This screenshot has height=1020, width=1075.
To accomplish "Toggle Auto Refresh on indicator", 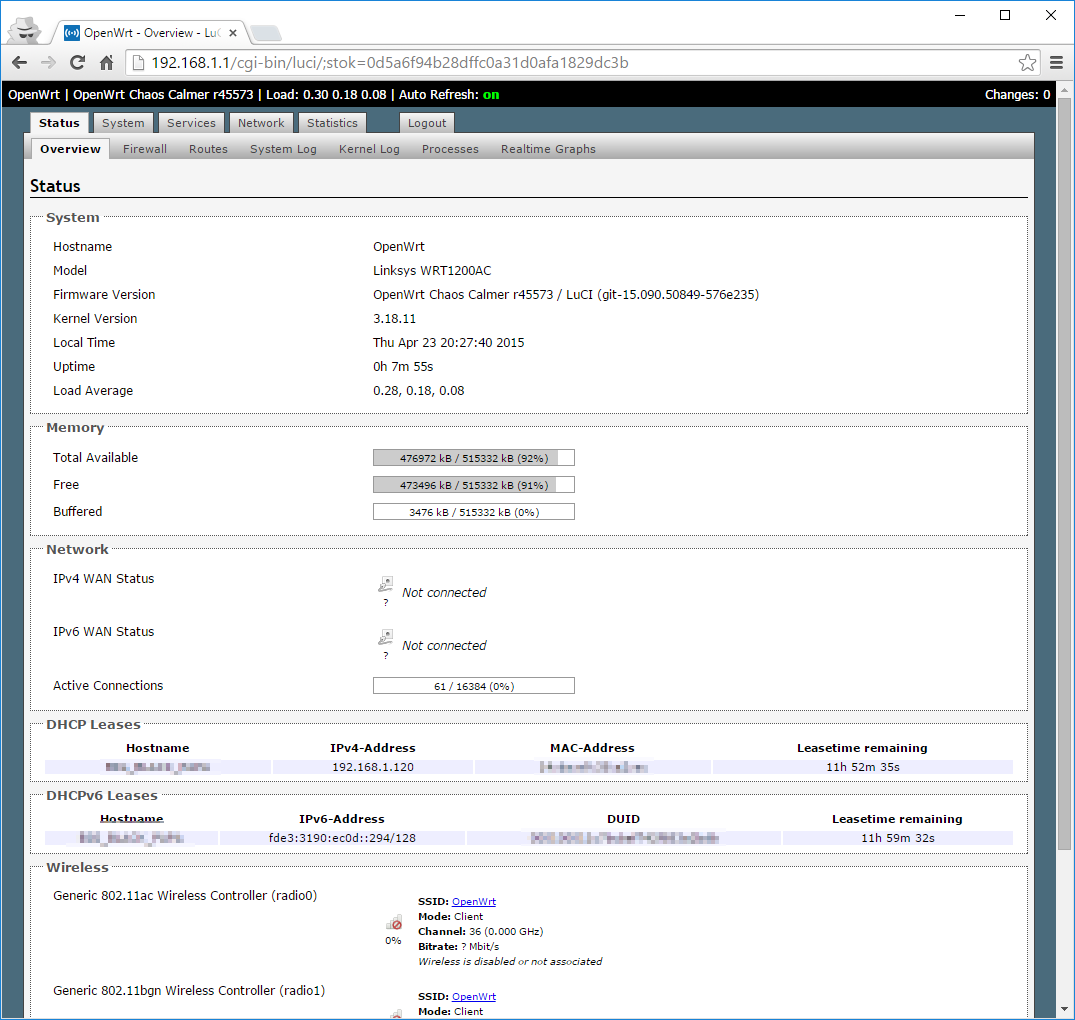I will [x=490, y=95].
